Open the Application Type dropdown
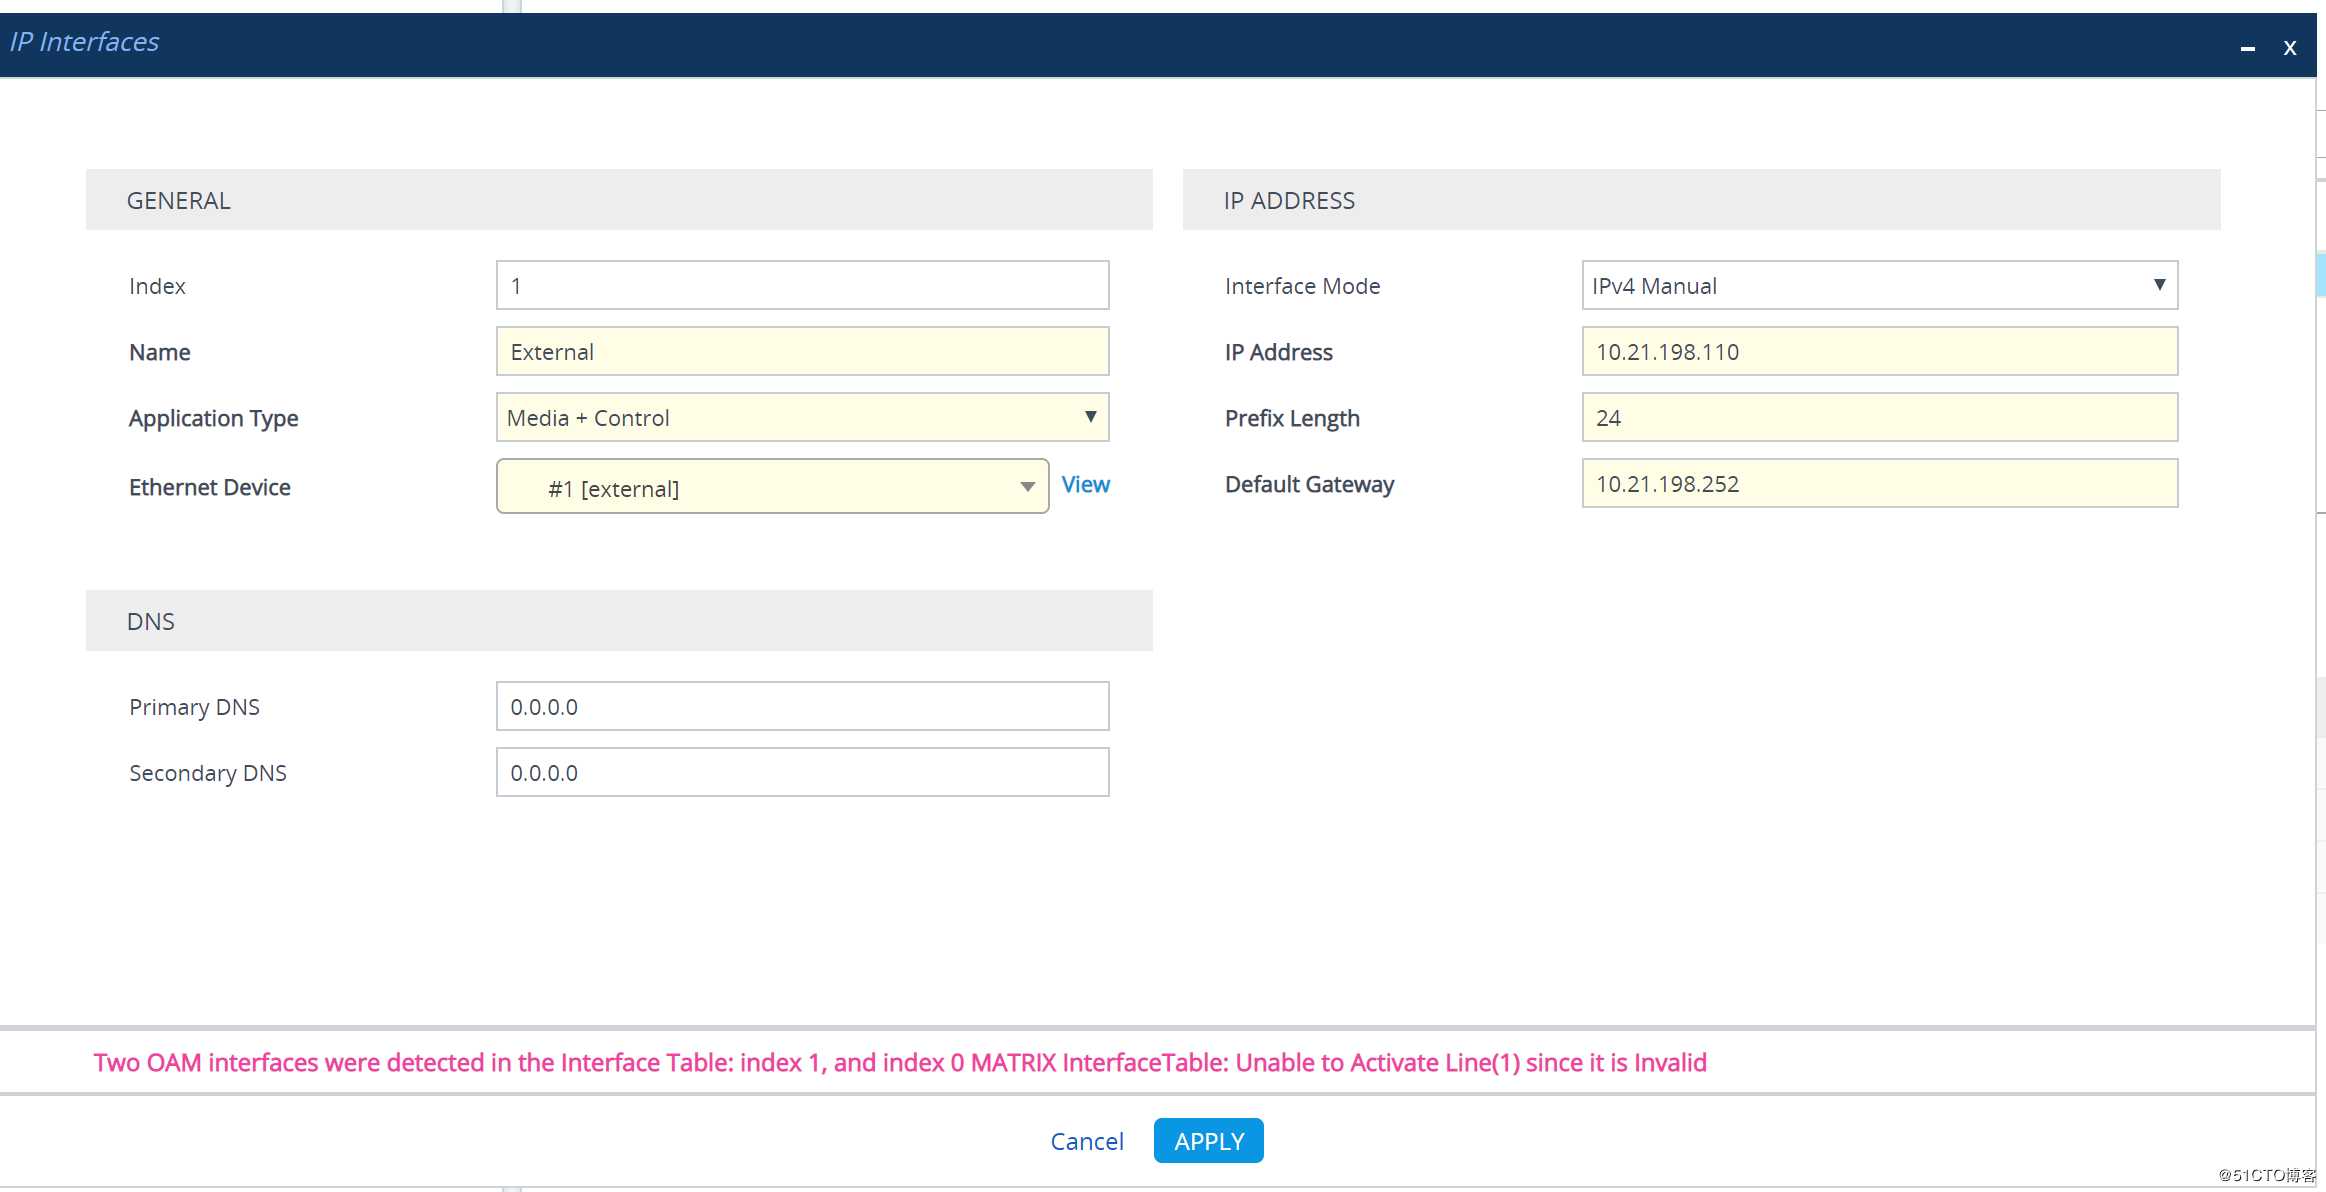Image resolution: width=2326 pixels, height=1192 pixels. coord(802,418)
